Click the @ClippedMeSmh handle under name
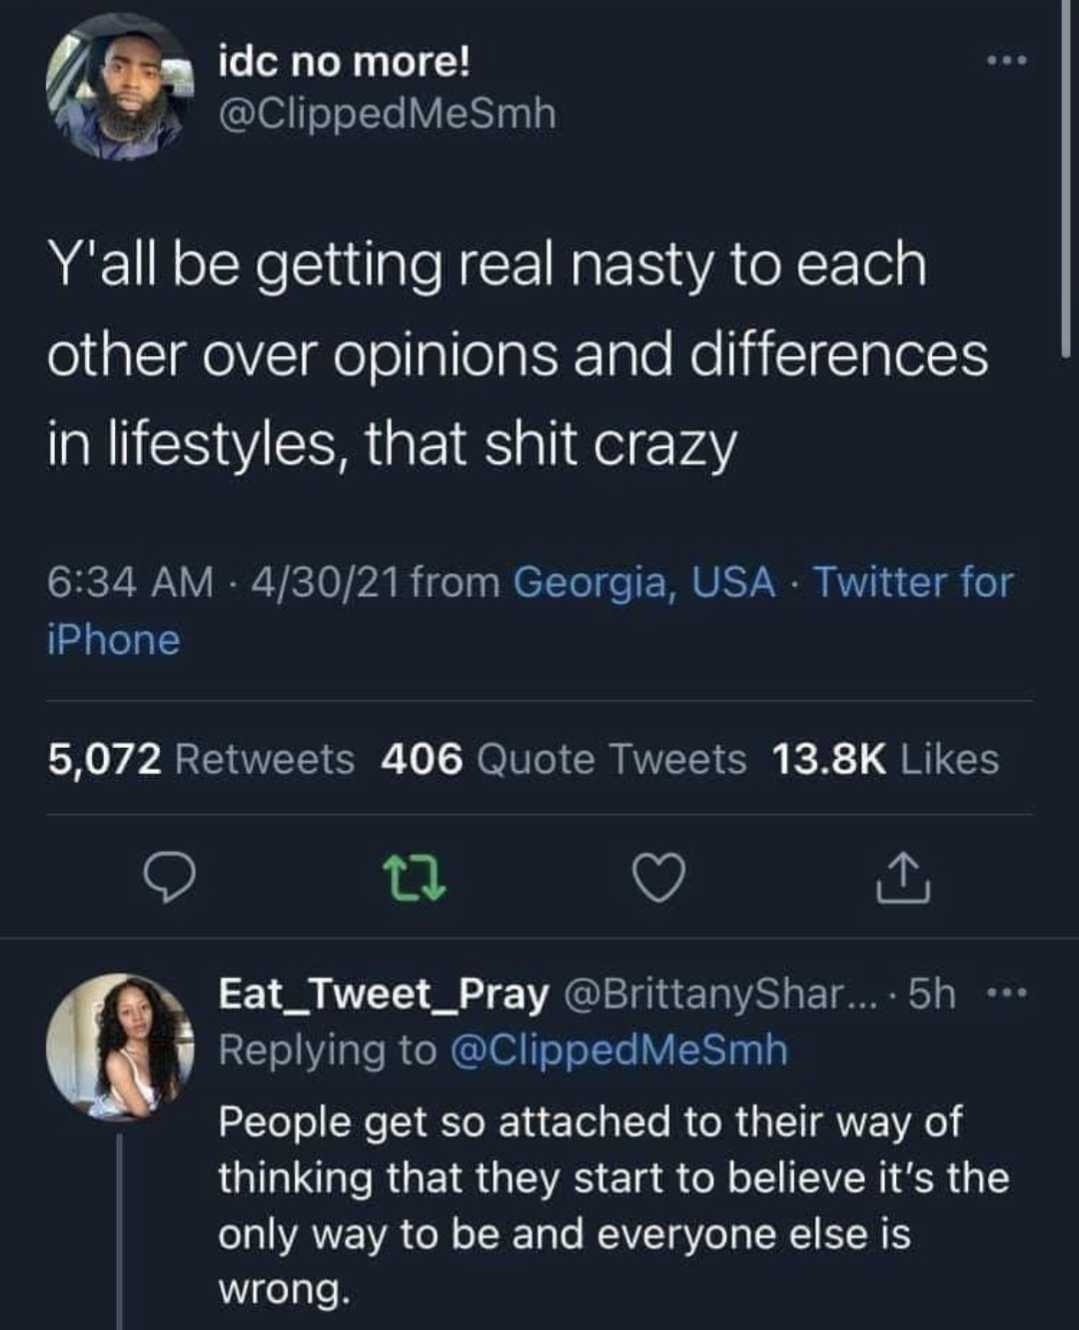 coord(387,114)
